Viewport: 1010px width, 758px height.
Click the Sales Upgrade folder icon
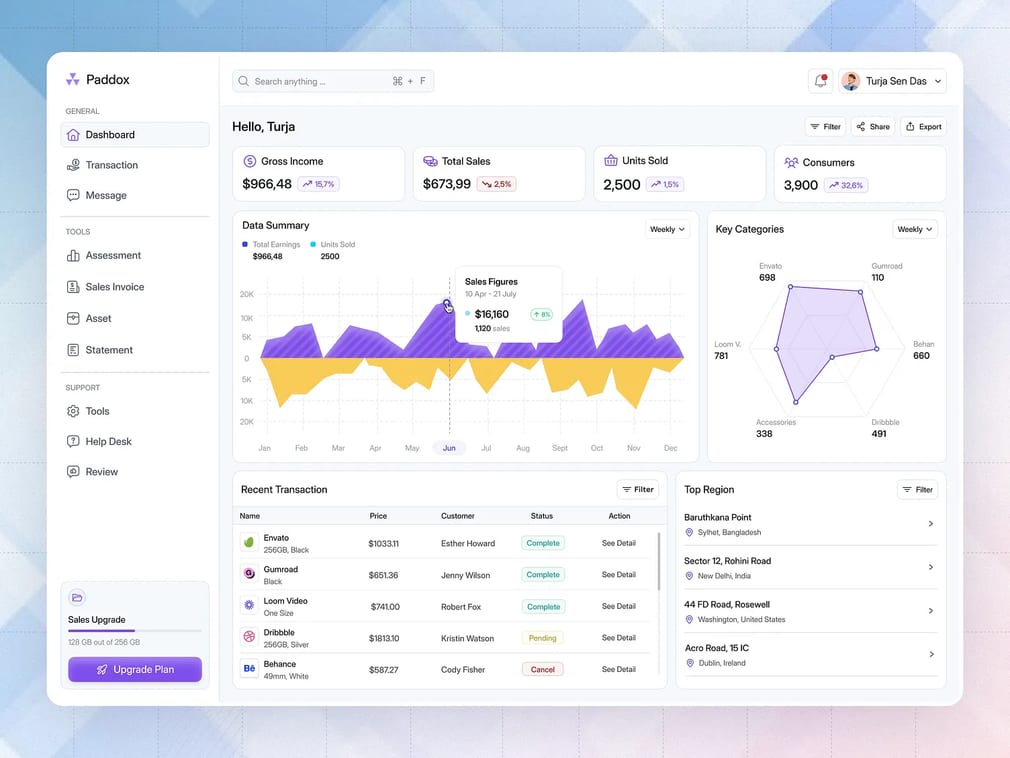[77, 598]
